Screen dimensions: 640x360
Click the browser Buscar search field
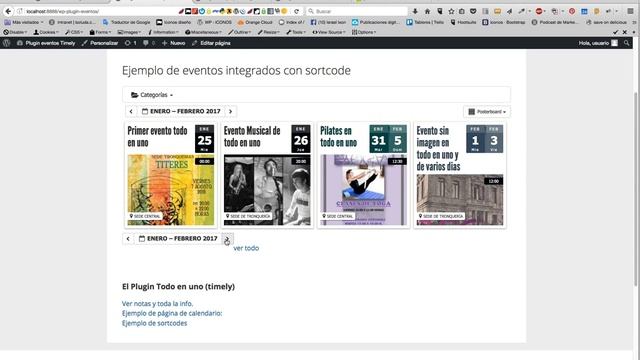pos(357,11)
